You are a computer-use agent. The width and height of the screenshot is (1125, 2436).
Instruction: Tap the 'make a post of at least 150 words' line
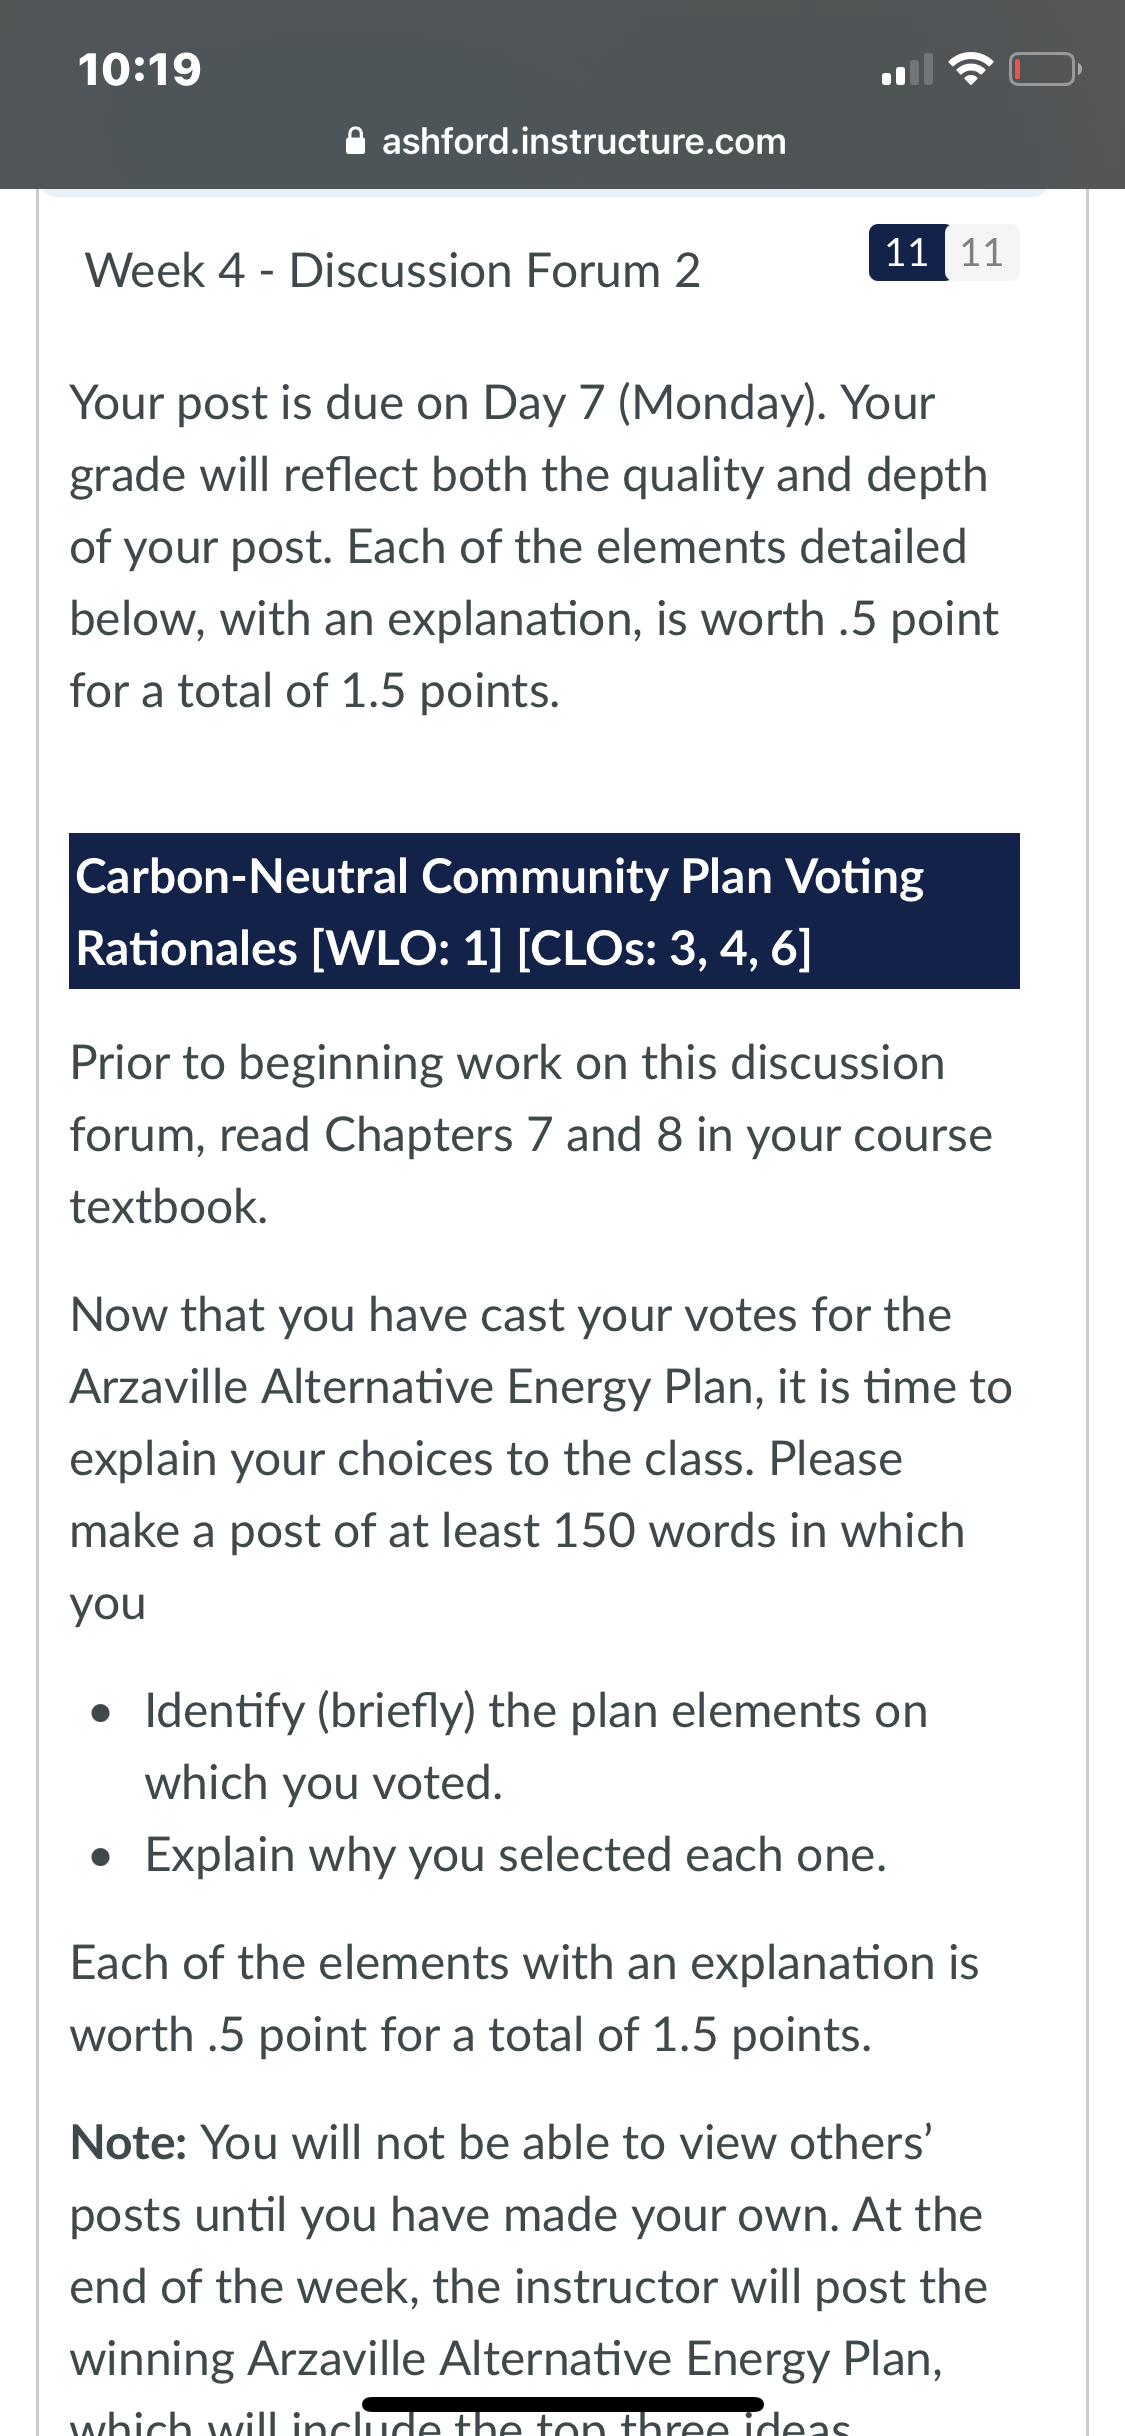(517, 1530)
